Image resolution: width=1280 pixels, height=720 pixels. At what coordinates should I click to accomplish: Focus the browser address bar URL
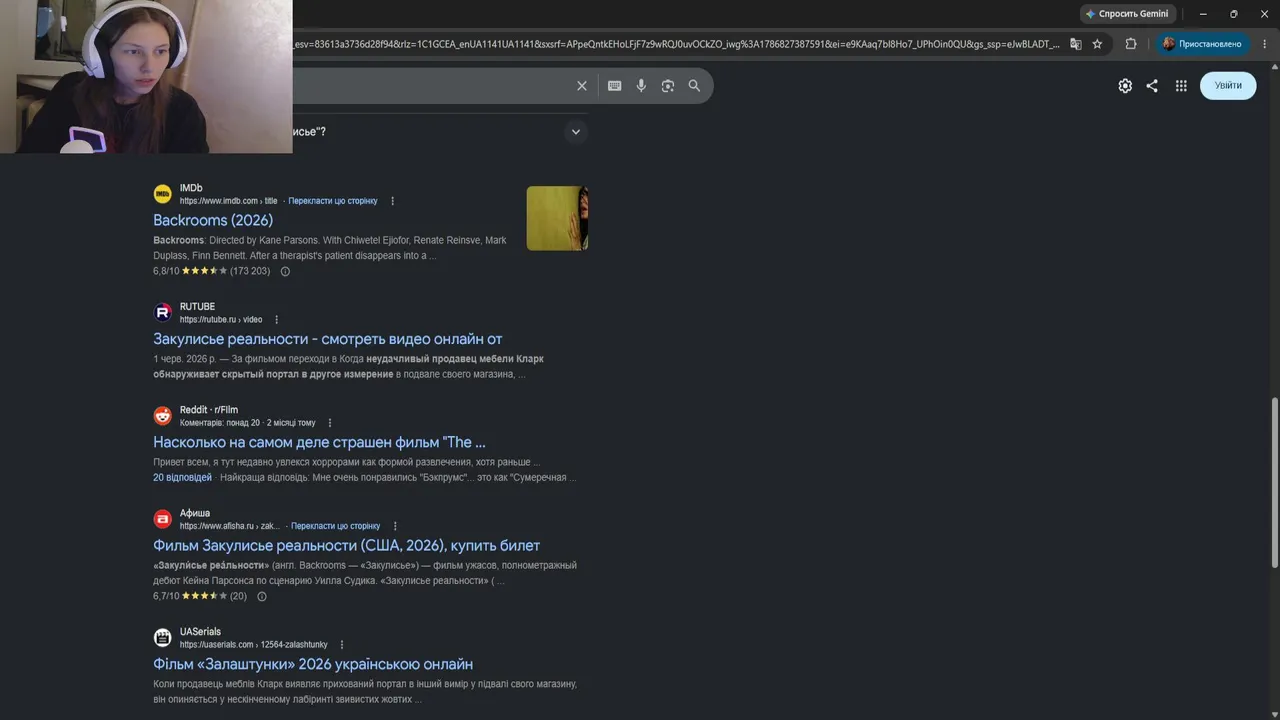(675, 44)
